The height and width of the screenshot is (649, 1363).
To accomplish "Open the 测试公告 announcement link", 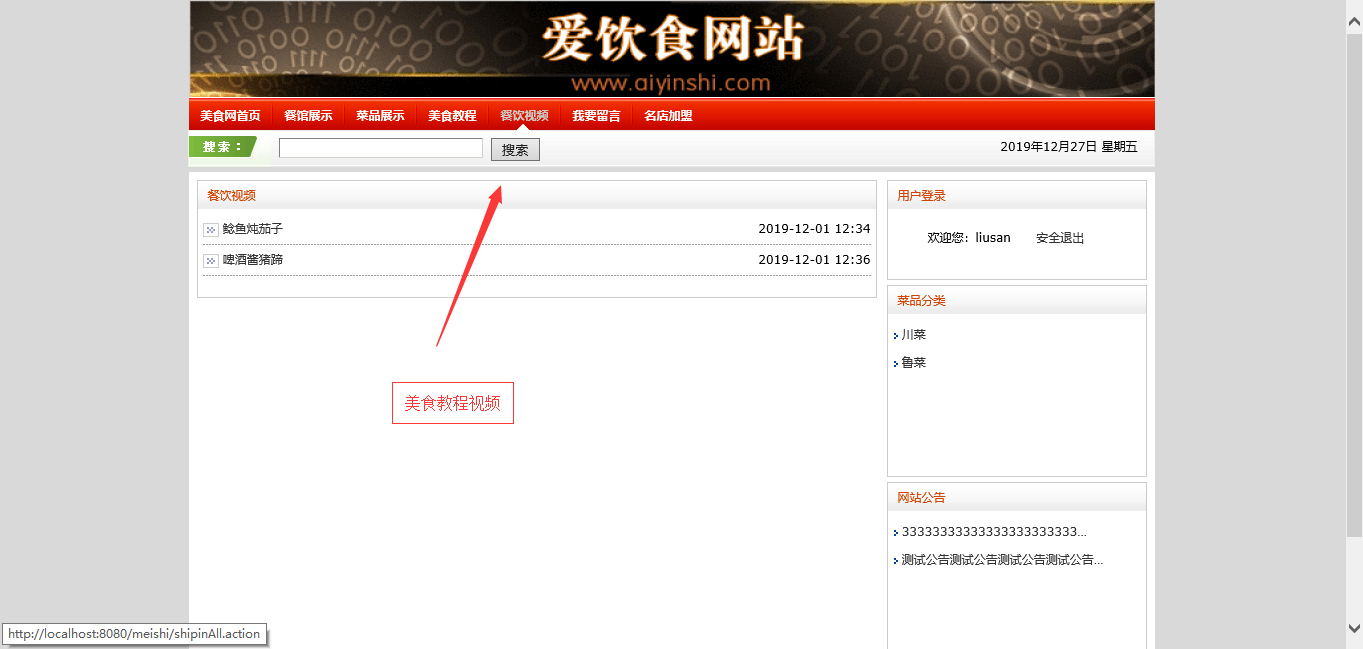I will [1001, 560].
